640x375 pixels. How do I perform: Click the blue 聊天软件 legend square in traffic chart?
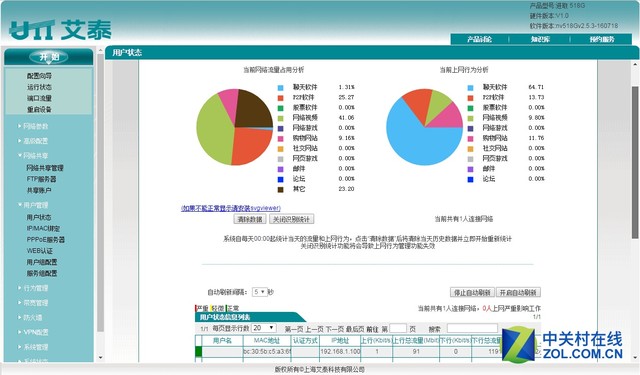280,88
